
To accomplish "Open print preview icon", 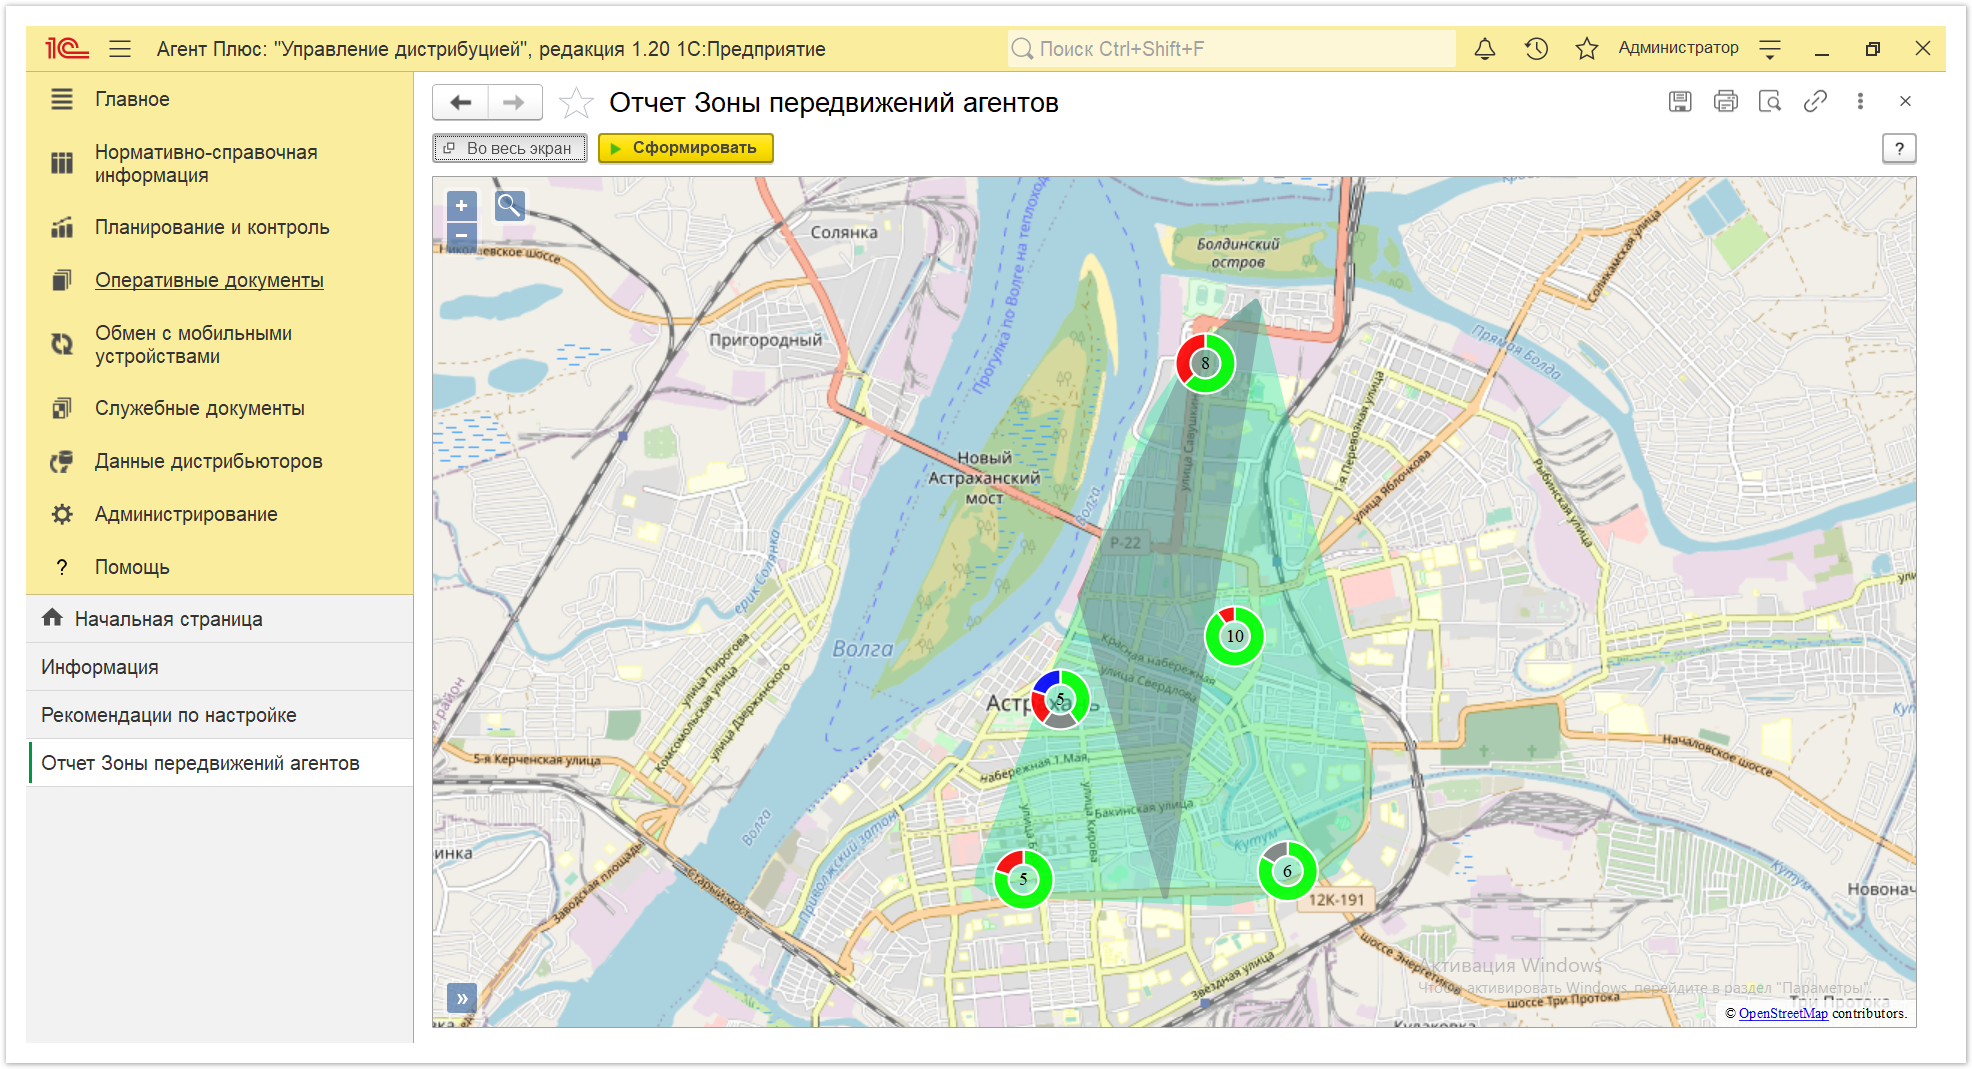I will coord(1770,101).
